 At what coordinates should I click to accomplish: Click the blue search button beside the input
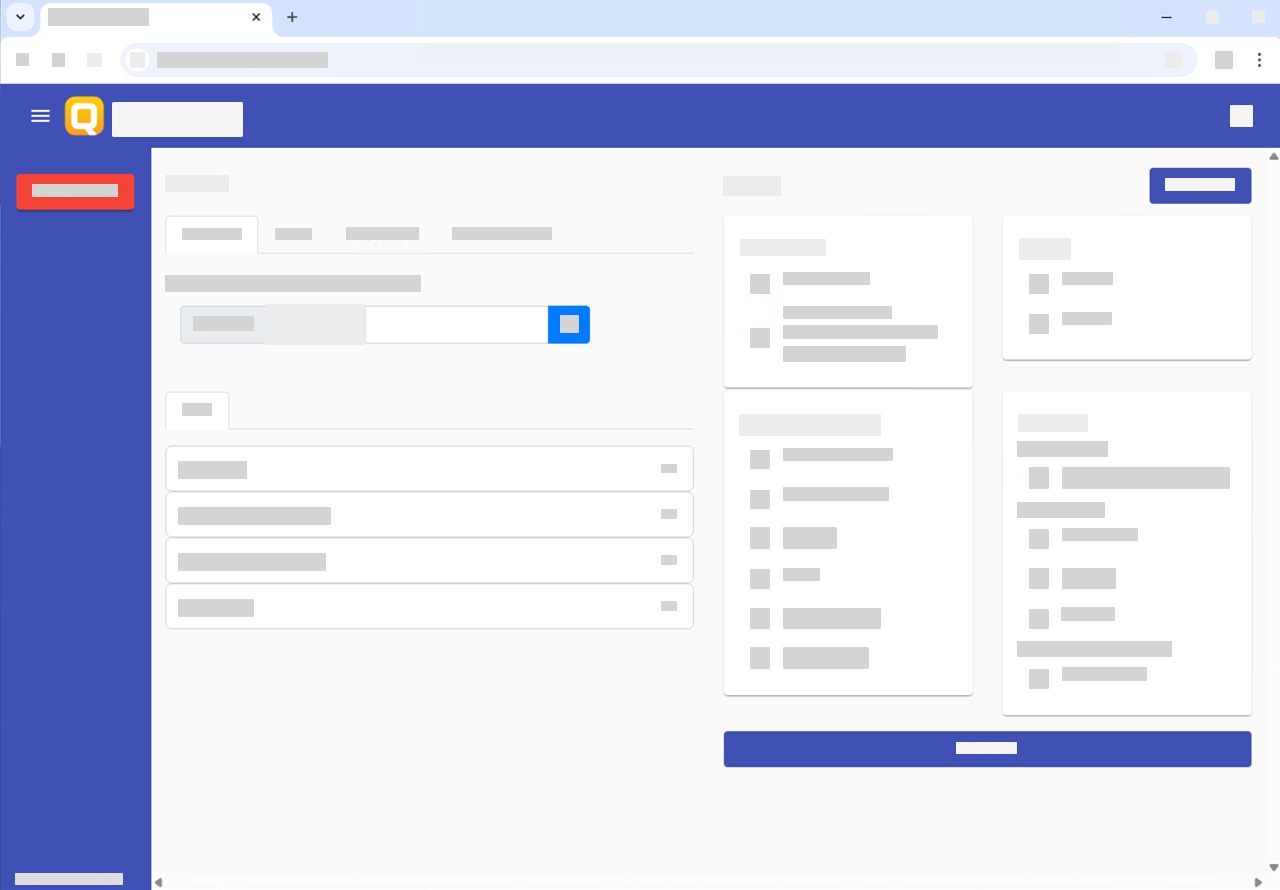pyautogui.click(x=569, y=324)
